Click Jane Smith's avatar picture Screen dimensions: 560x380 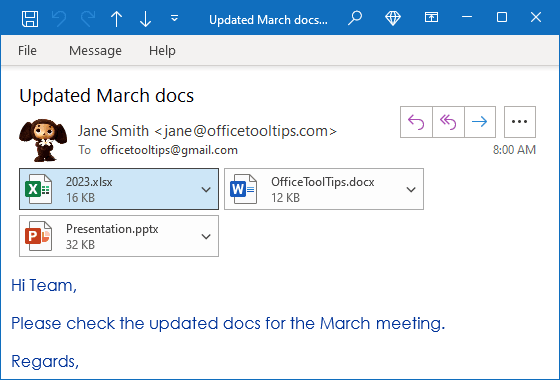[43, 140]
